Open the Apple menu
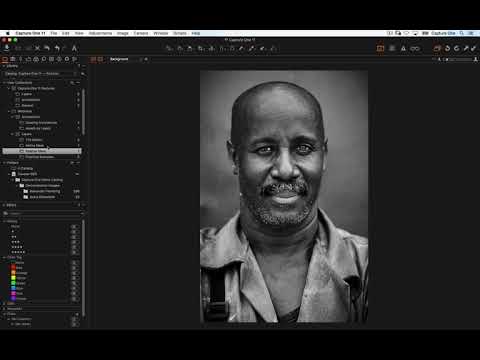Image resolution: width=480 pixels, height=360 pixels. (x=7, y=33)
